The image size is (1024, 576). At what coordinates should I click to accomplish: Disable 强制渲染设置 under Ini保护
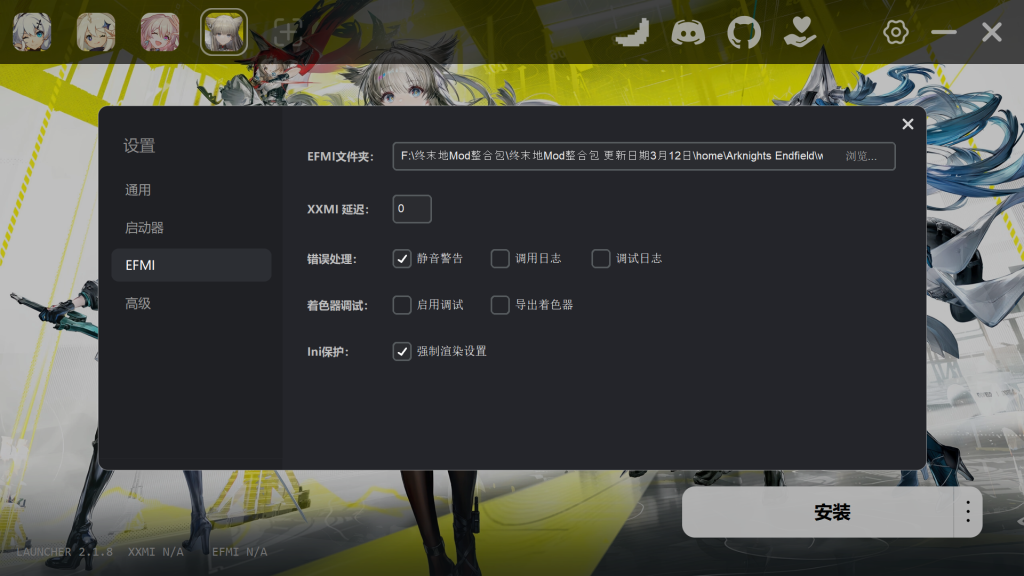click(403, 352)
